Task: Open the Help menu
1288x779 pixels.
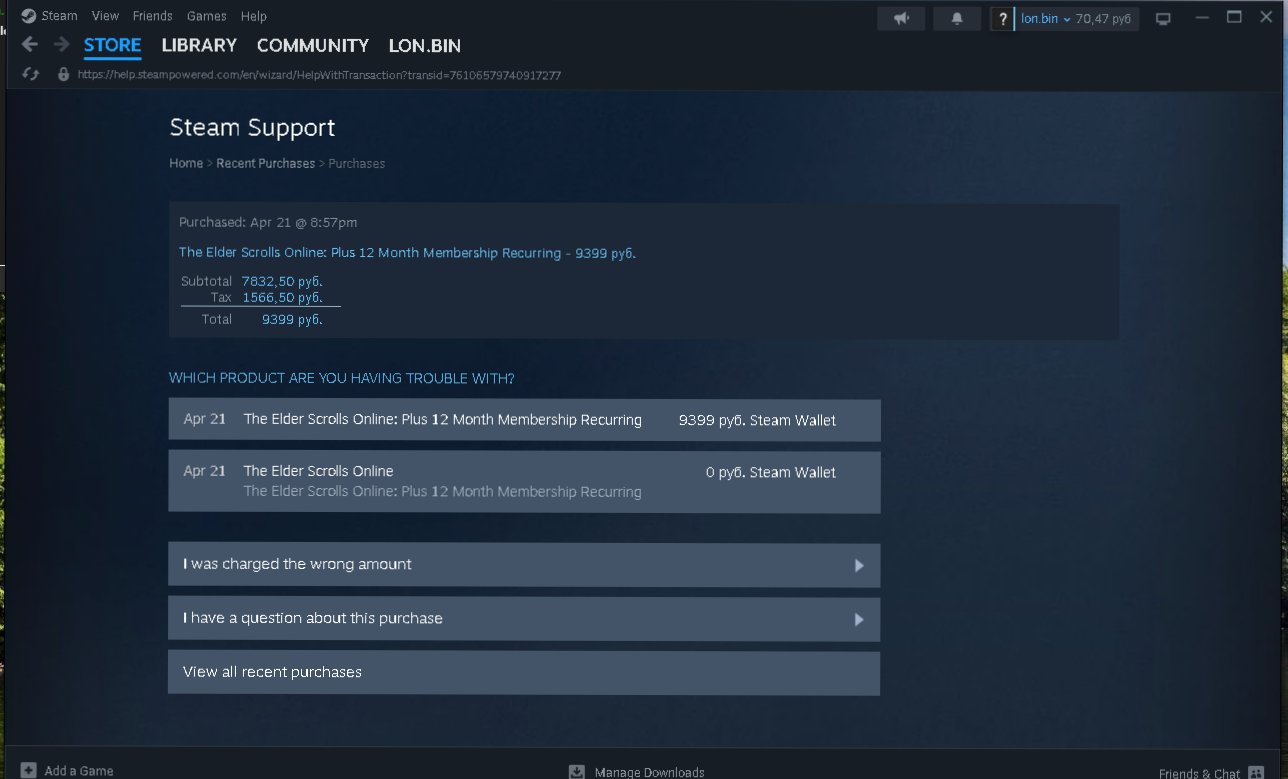Action: (x=254, y=16)
